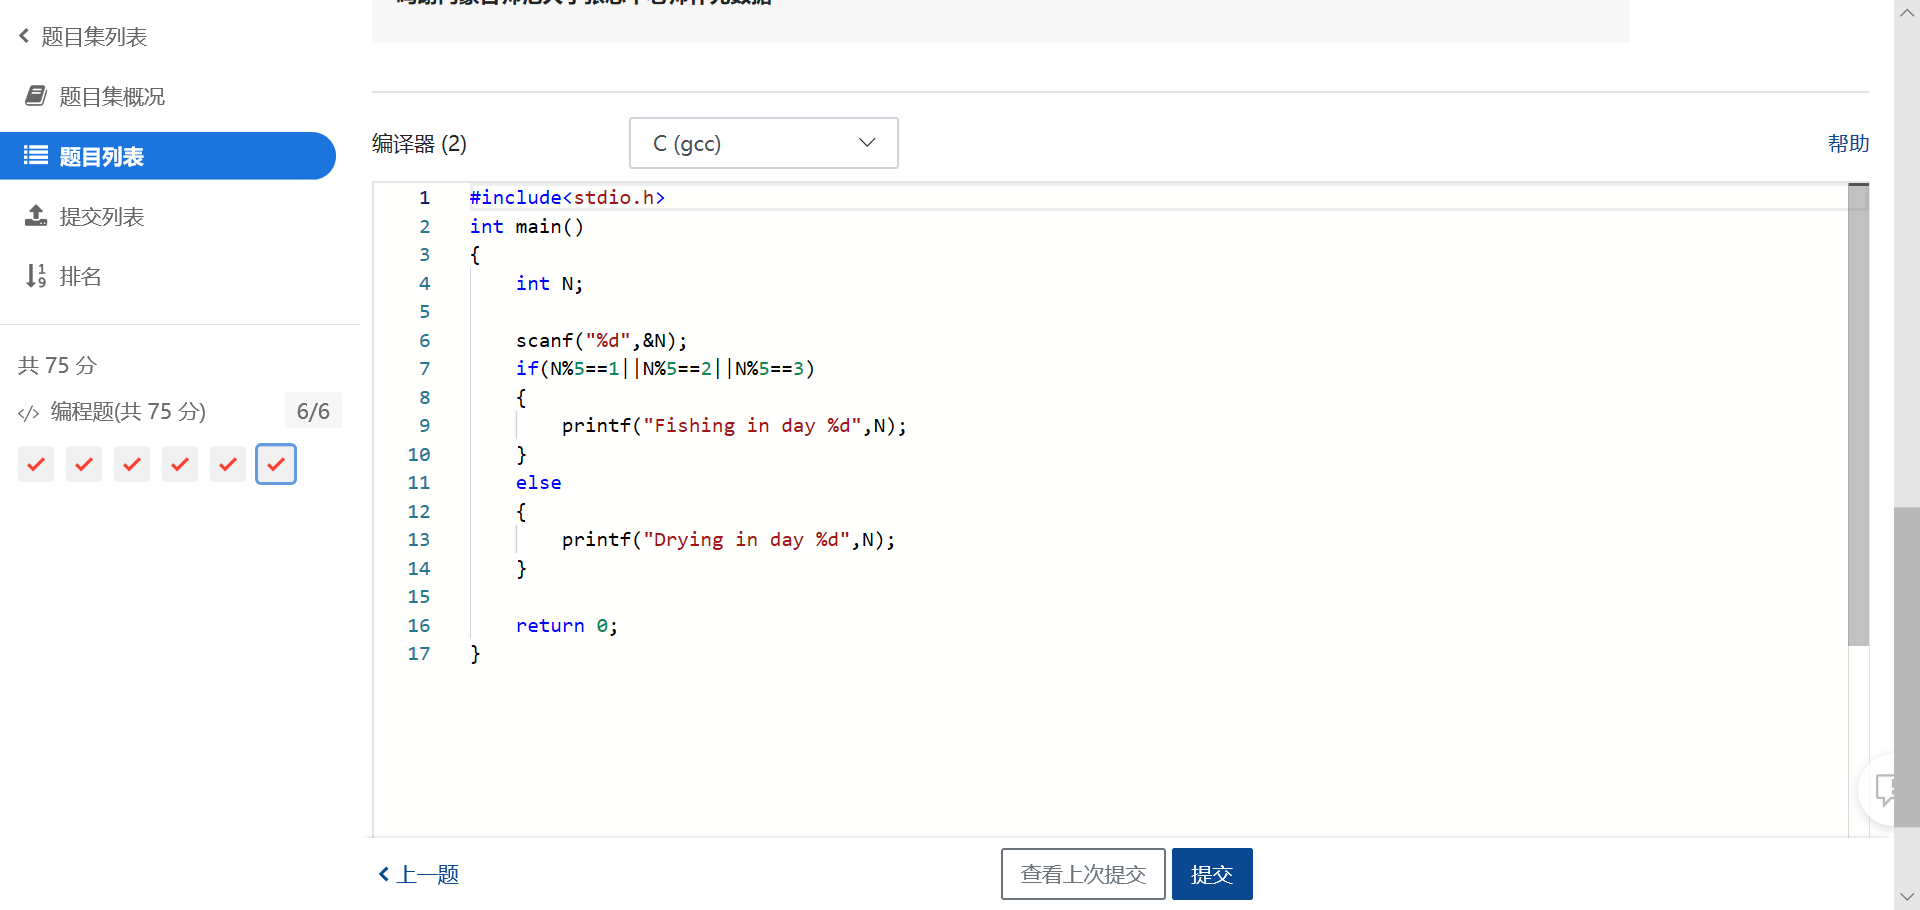
Task: Click the page scrollbar up arrow
Action: [1906, 12]
